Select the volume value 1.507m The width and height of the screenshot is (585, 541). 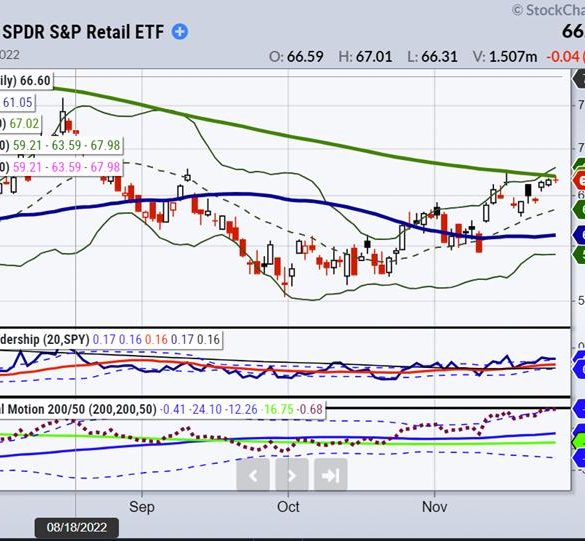click(x=513, y=57)
